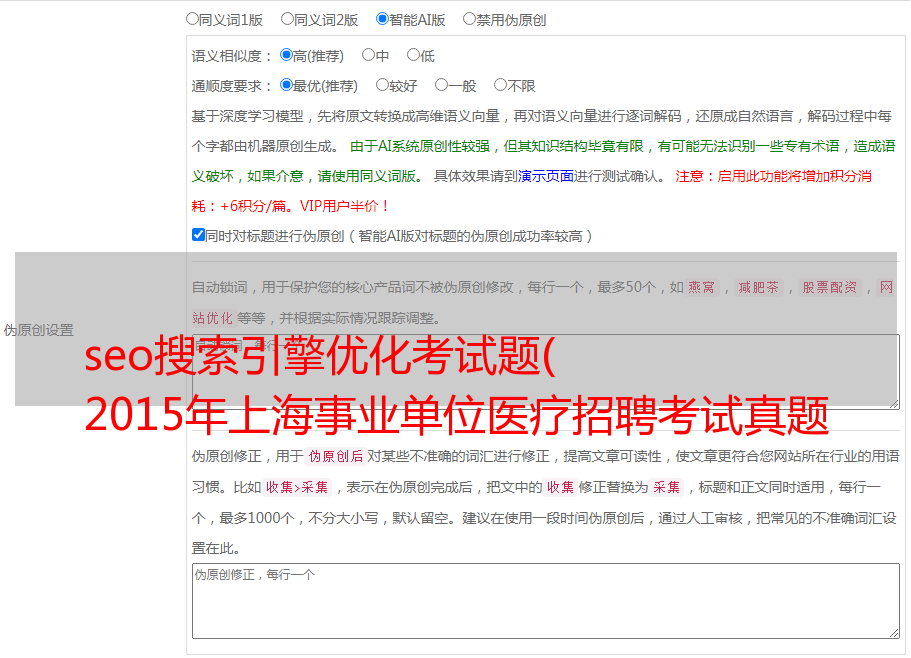Click into the 伪原创修正 textarea
The height and width of the screenshot is (658, 911).
point(546,601)
